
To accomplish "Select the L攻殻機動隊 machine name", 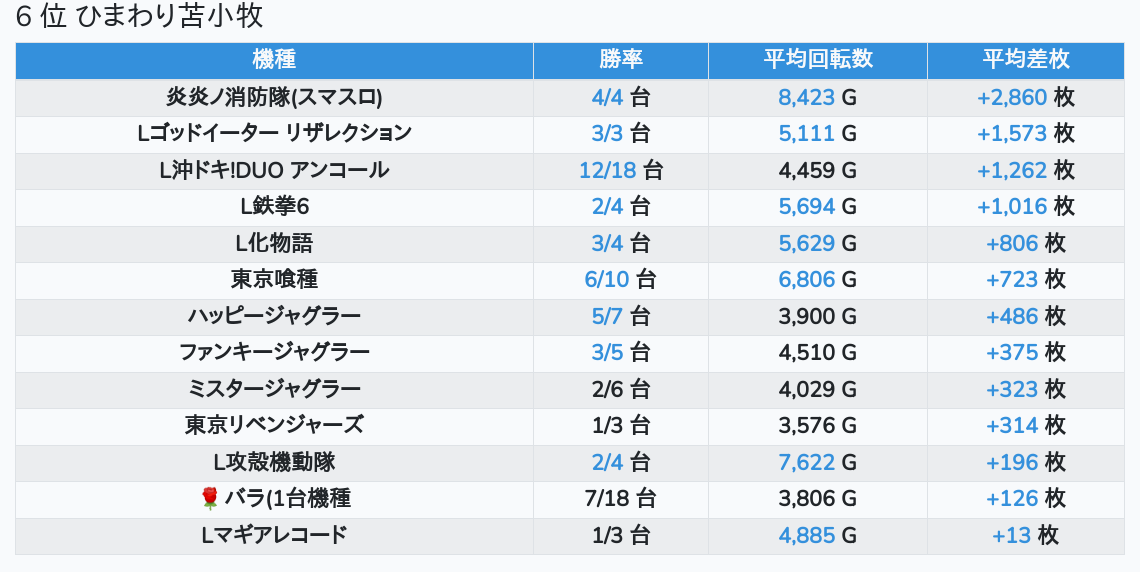I will coord(274,462).
